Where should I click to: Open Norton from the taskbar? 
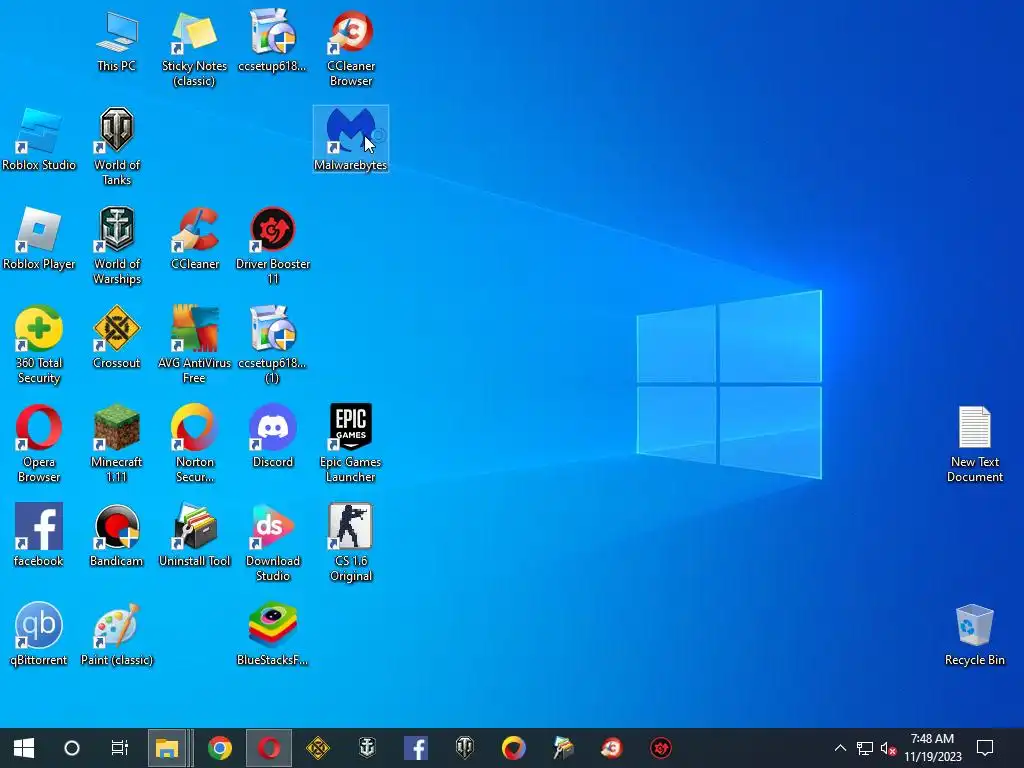(514, 748)
